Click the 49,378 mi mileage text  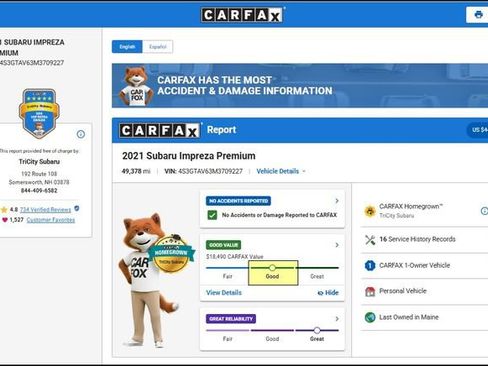[x=136, y=171]
